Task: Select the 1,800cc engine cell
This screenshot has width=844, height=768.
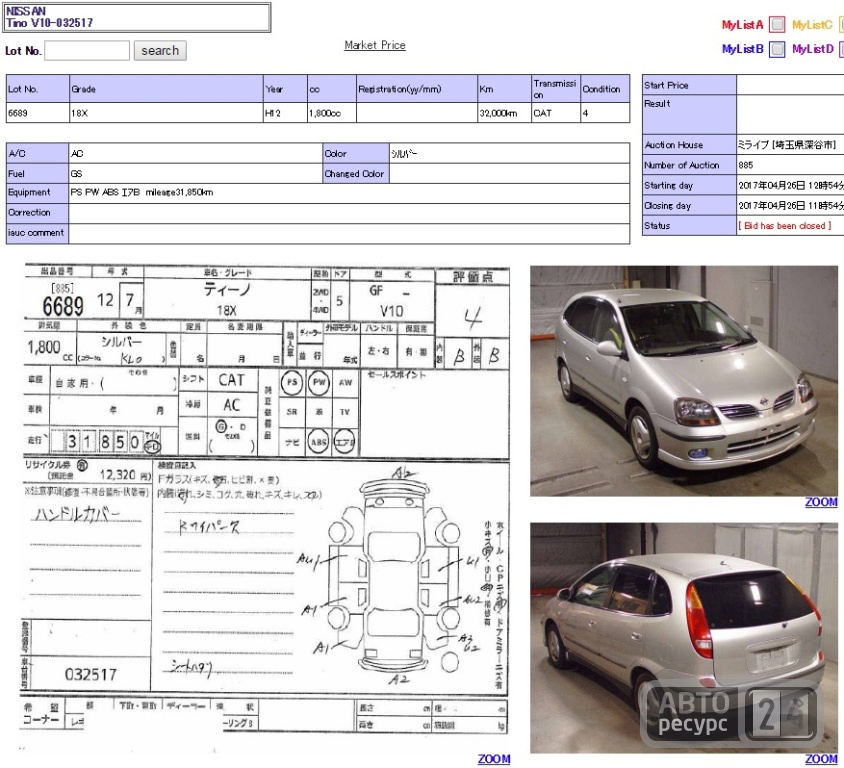Action: (x=332, y=113)
